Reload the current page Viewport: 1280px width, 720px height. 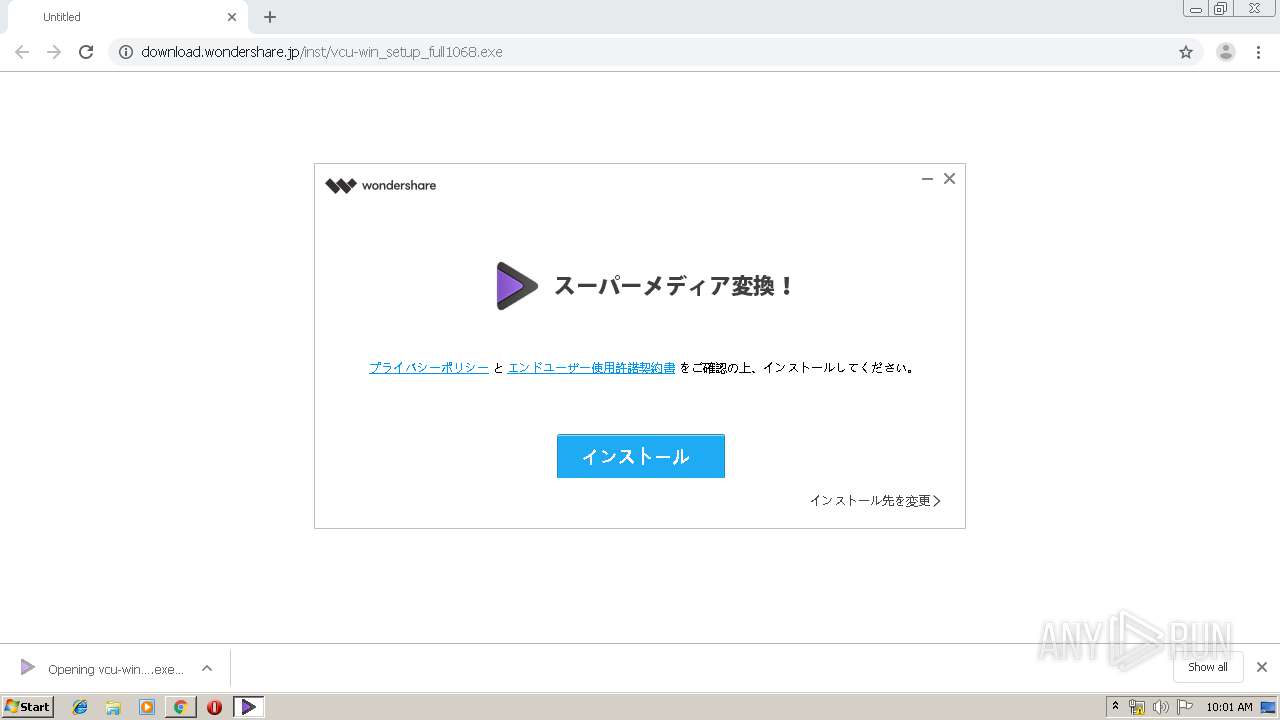pos(86,52)
